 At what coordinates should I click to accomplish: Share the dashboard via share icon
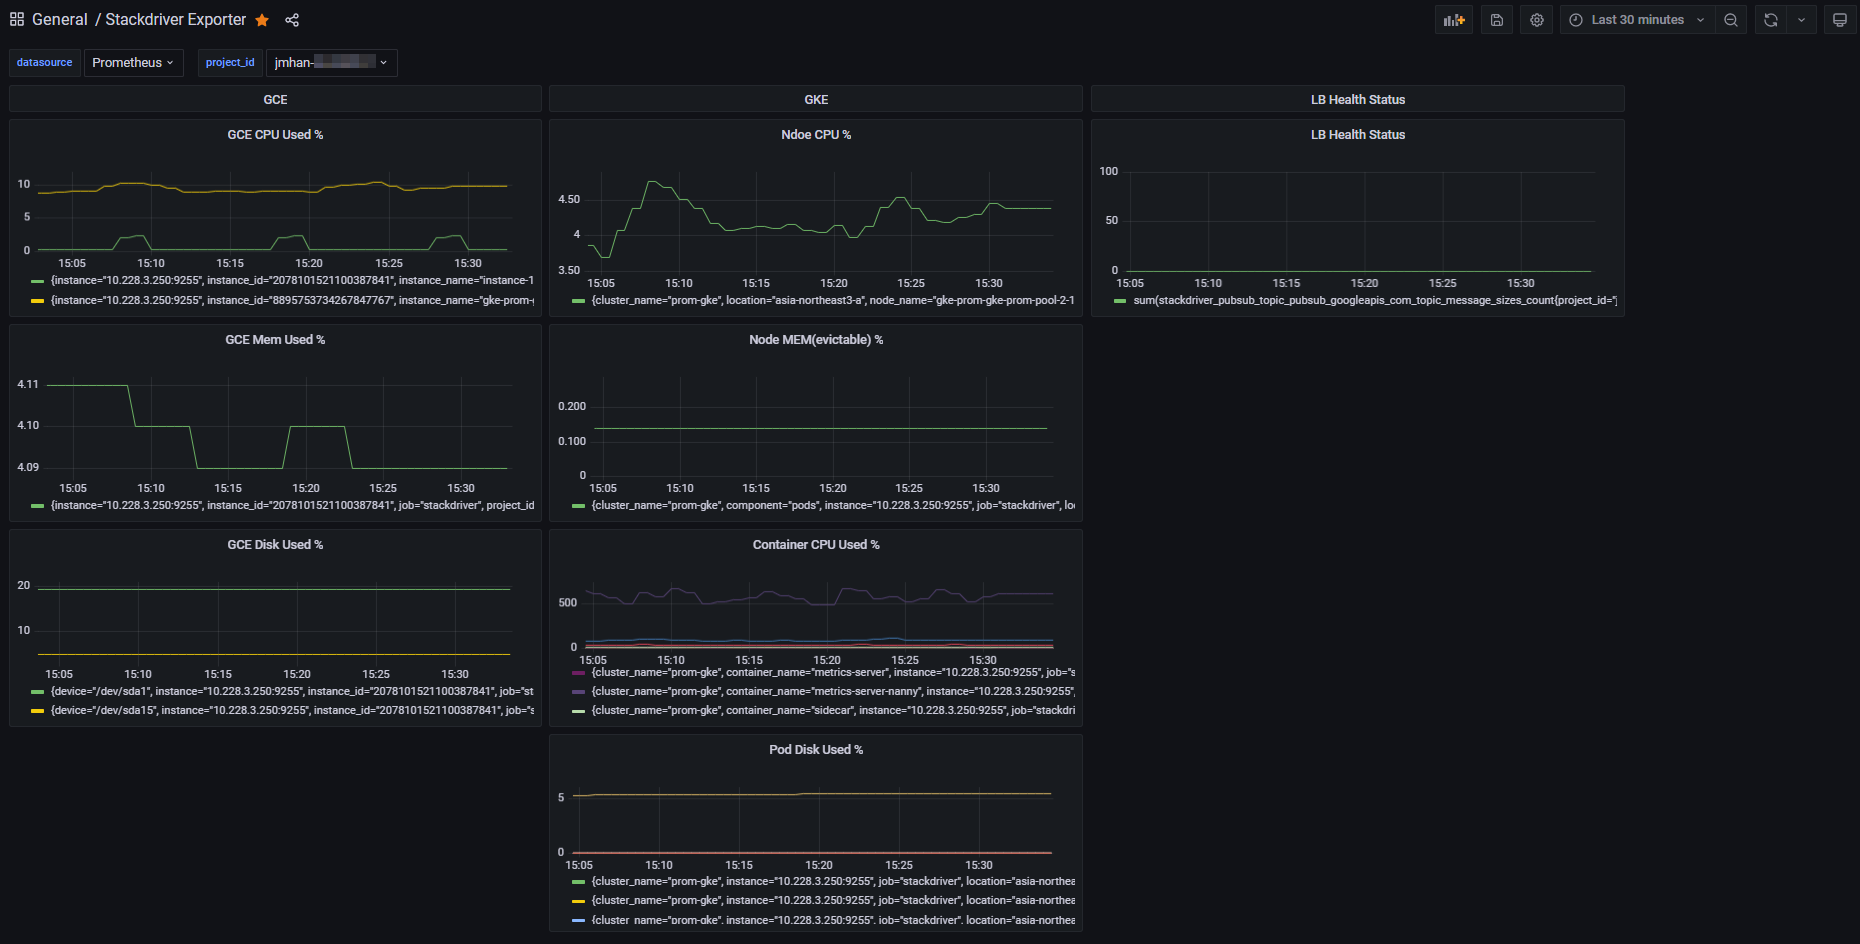click(292, 20)
